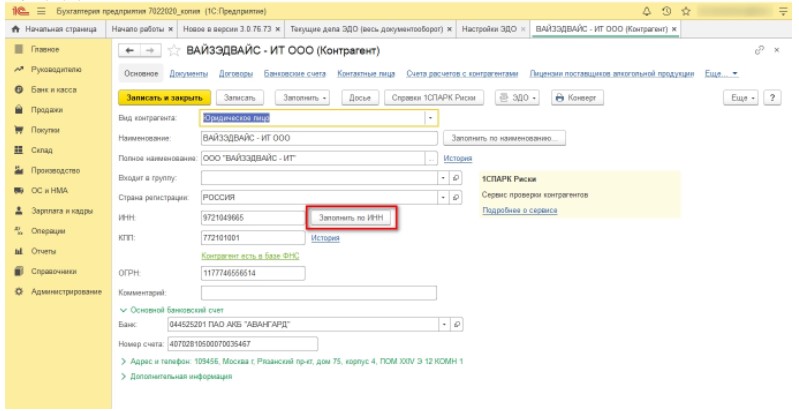Open the Отчеты section
This screenshot has width=799, height=411.
tap(44, 251)
